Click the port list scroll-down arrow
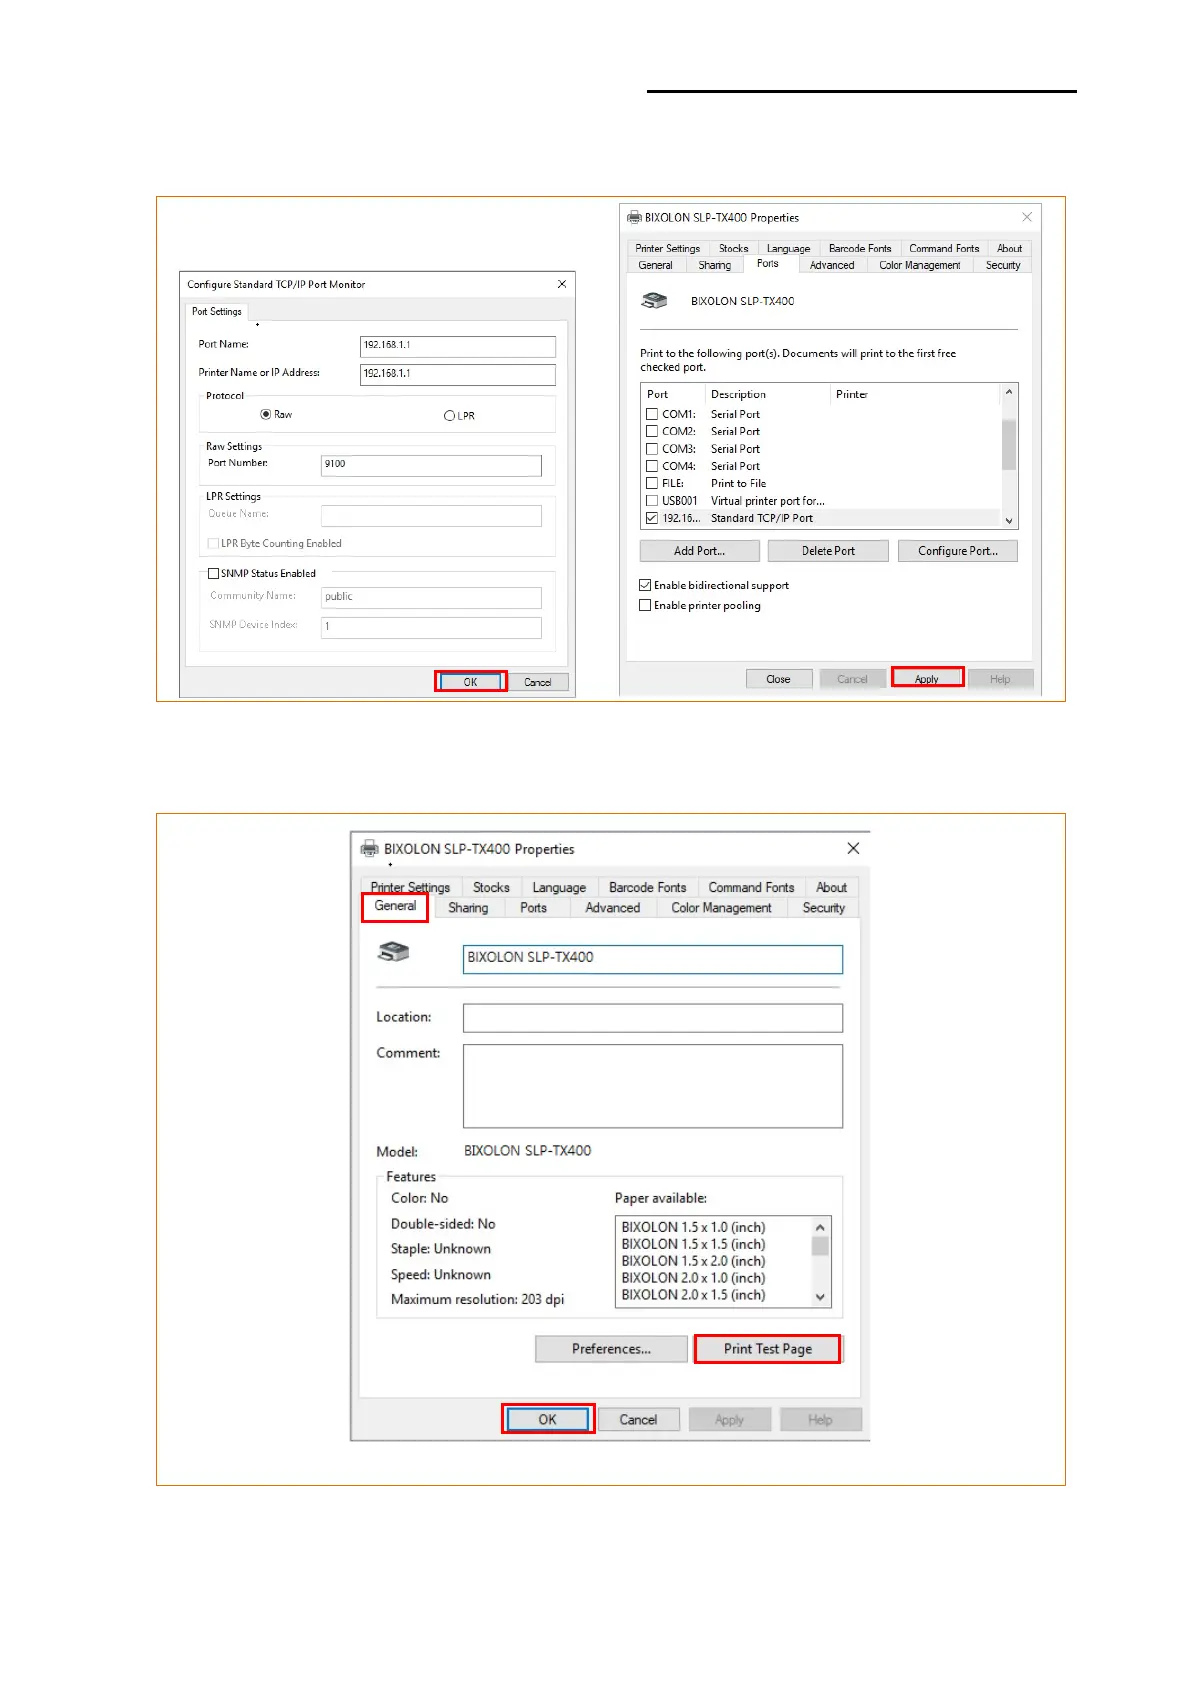The image size is (1191, 1684). click(1009, 520)
